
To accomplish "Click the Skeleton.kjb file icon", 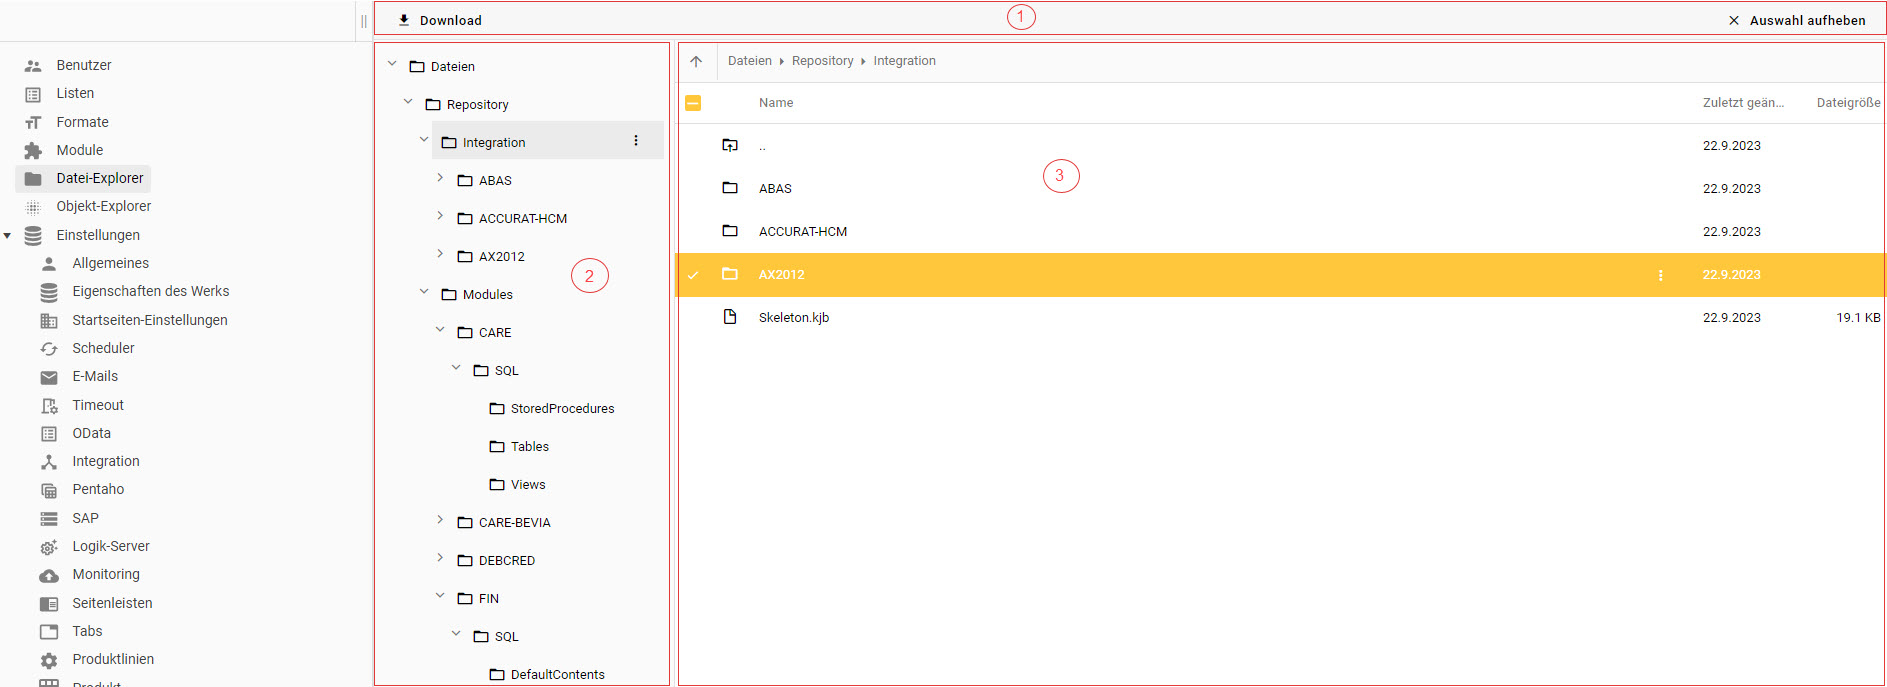I will click(730, 317).
